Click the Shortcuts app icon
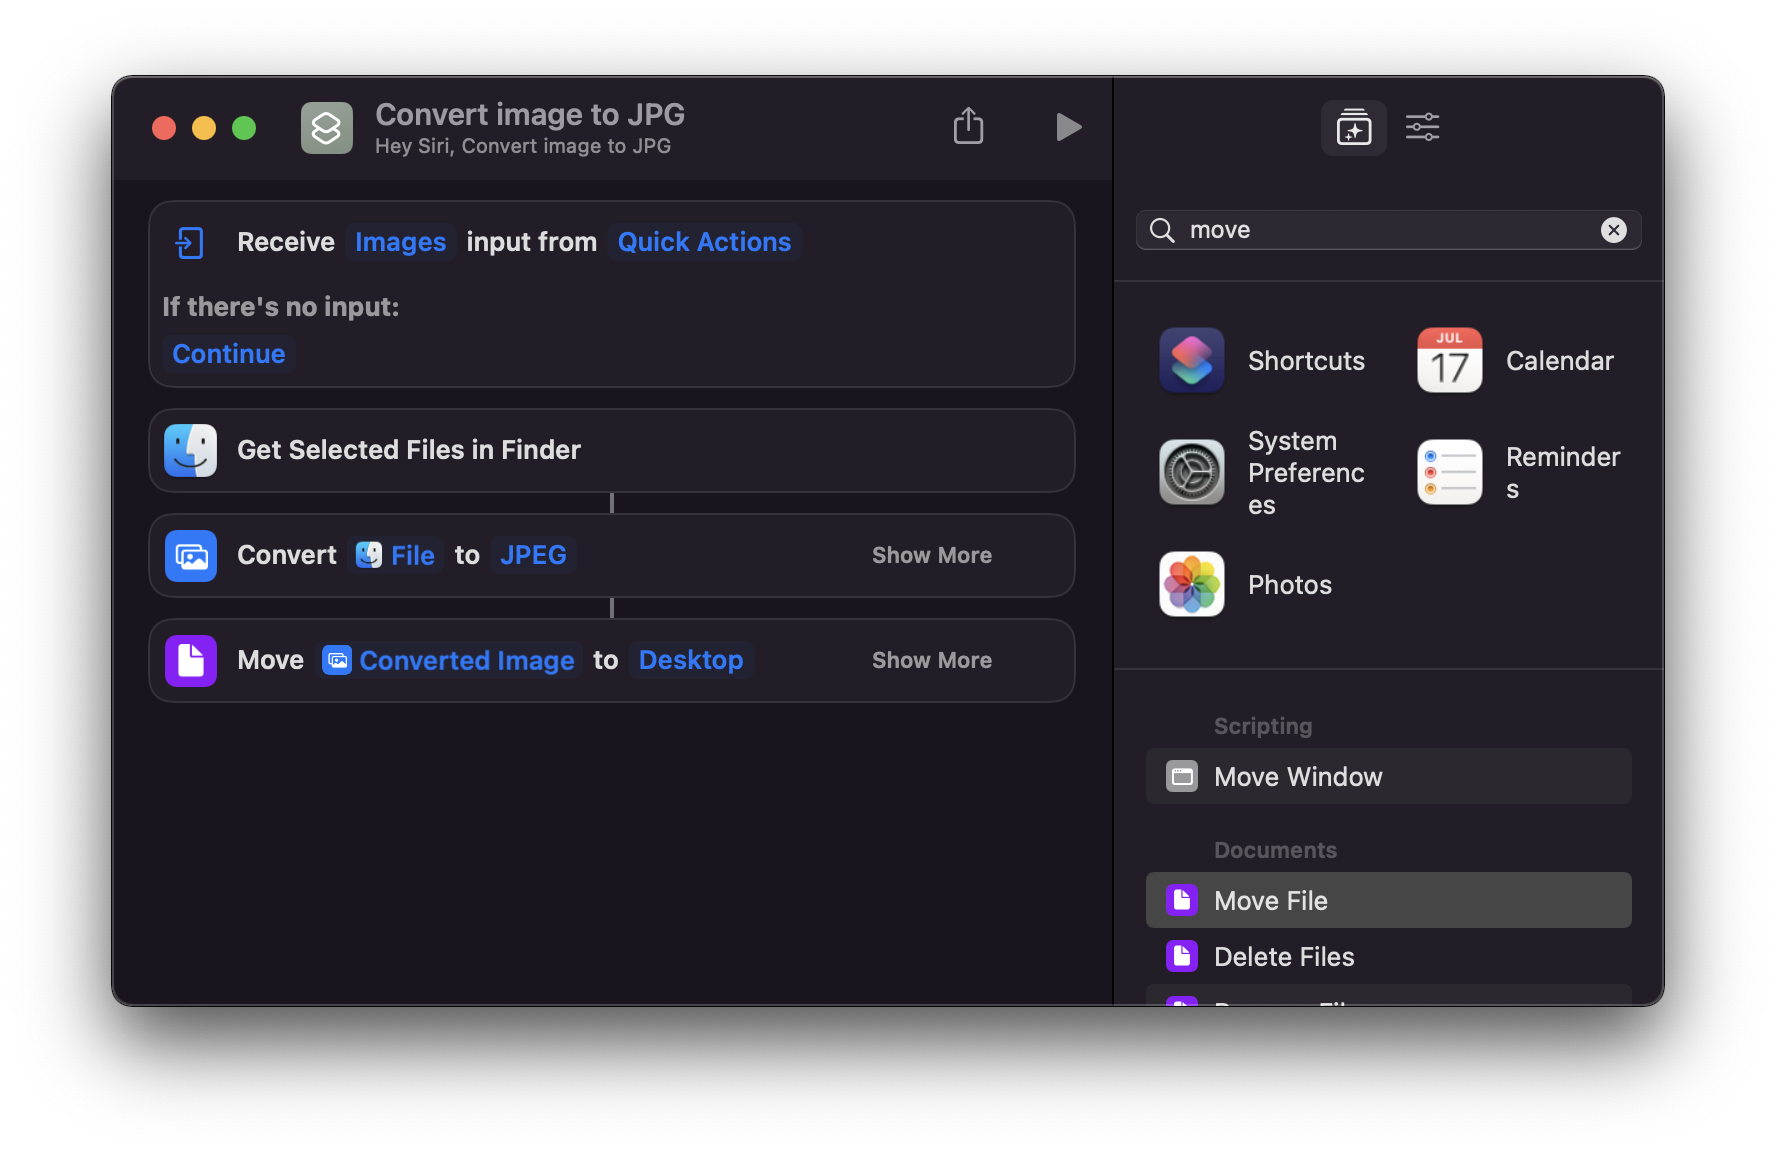 coord(1192,361)
